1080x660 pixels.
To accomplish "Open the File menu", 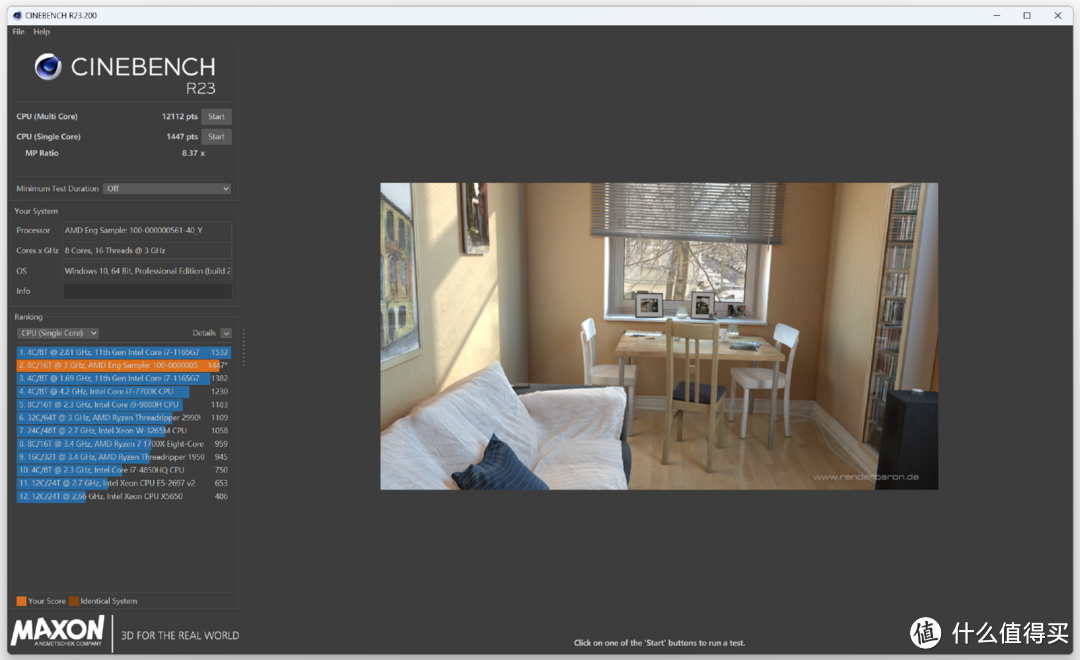I will (19, 32).
